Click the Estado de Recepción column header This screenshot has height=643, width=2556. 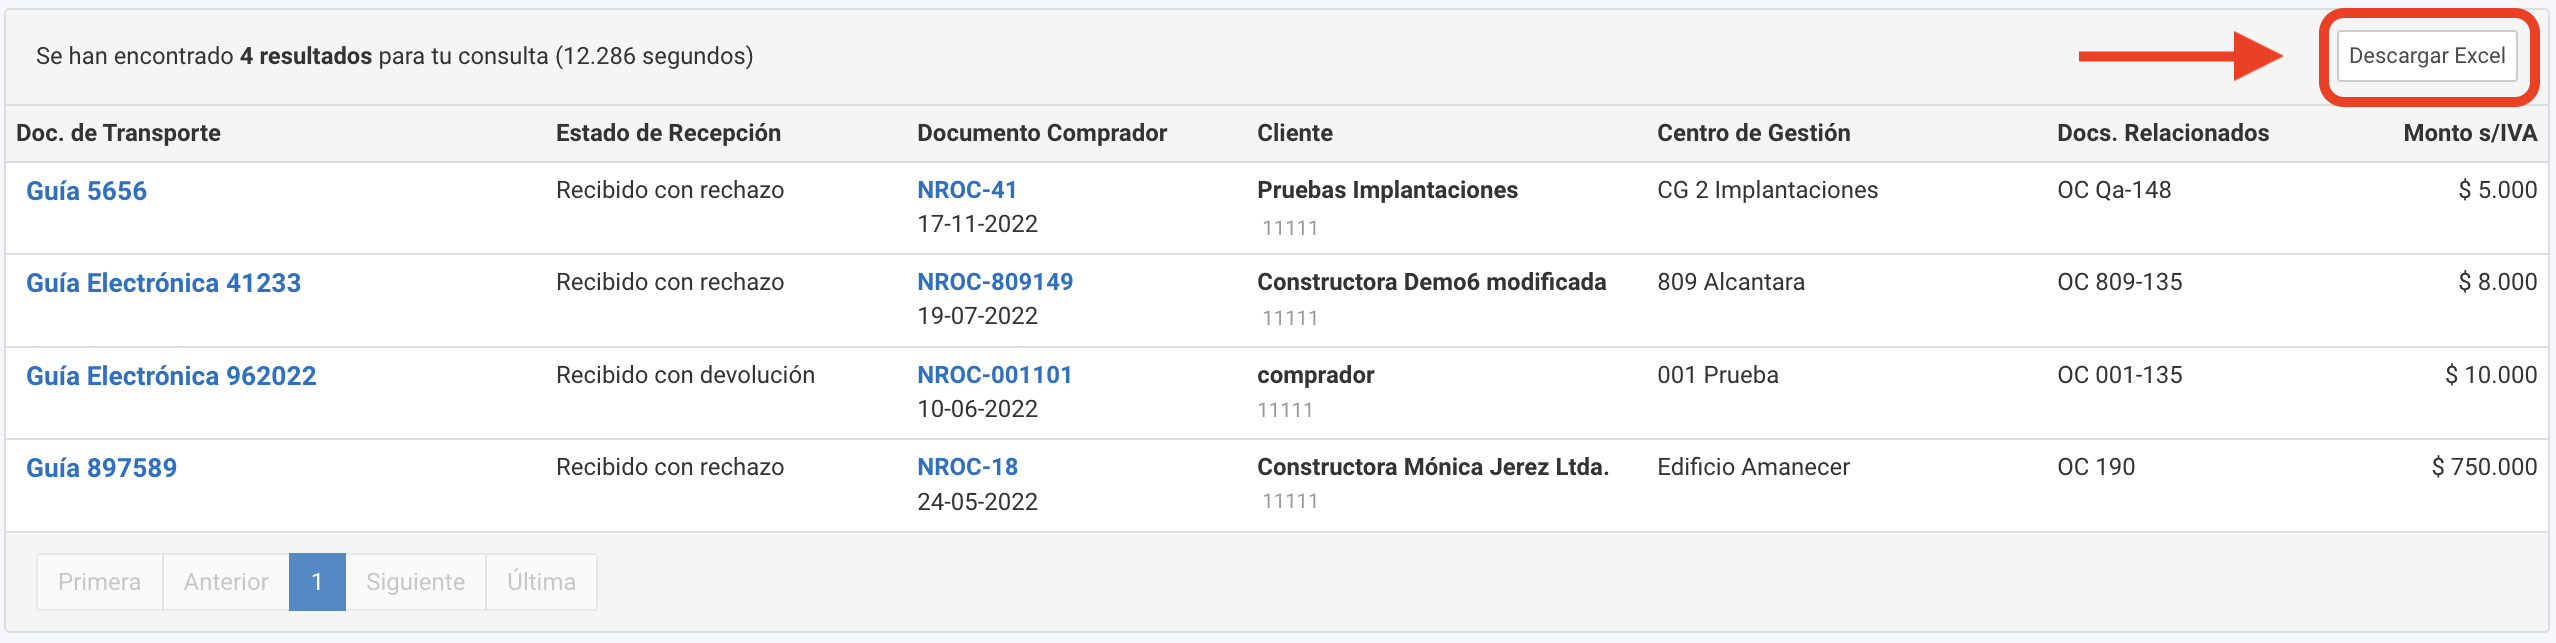tap(668, 133)
